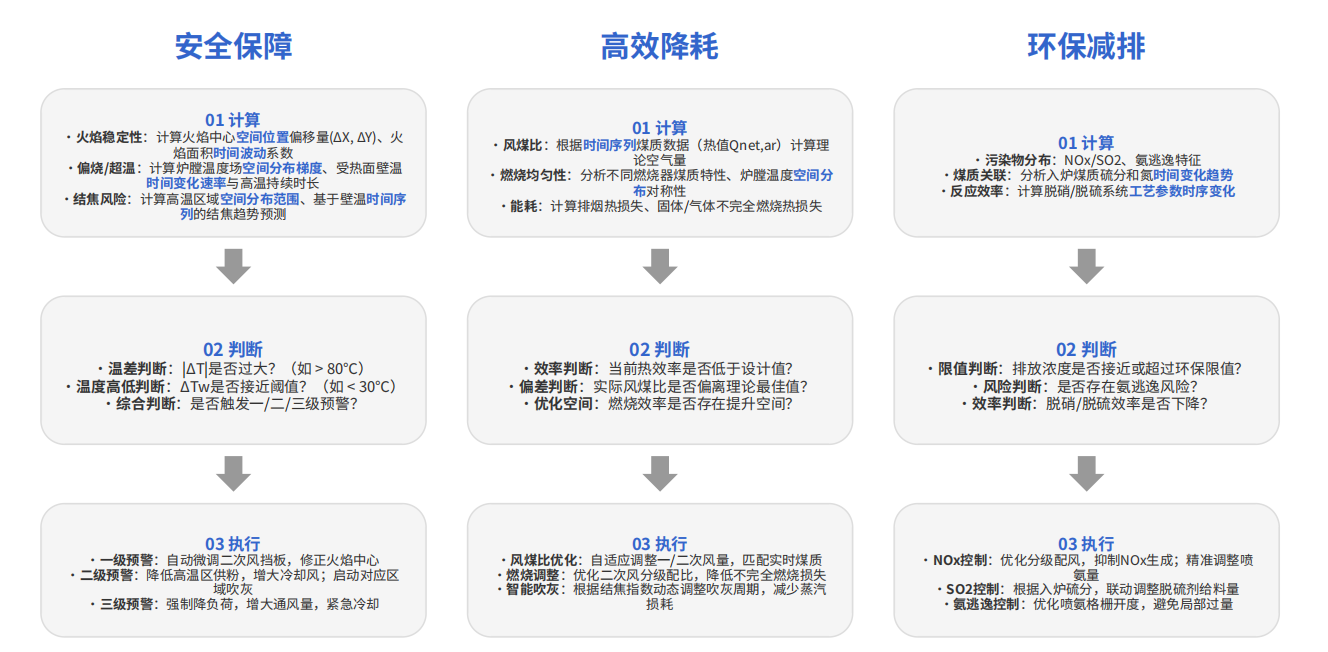Click the 高效降耗 column heading

tap(660, 46)
